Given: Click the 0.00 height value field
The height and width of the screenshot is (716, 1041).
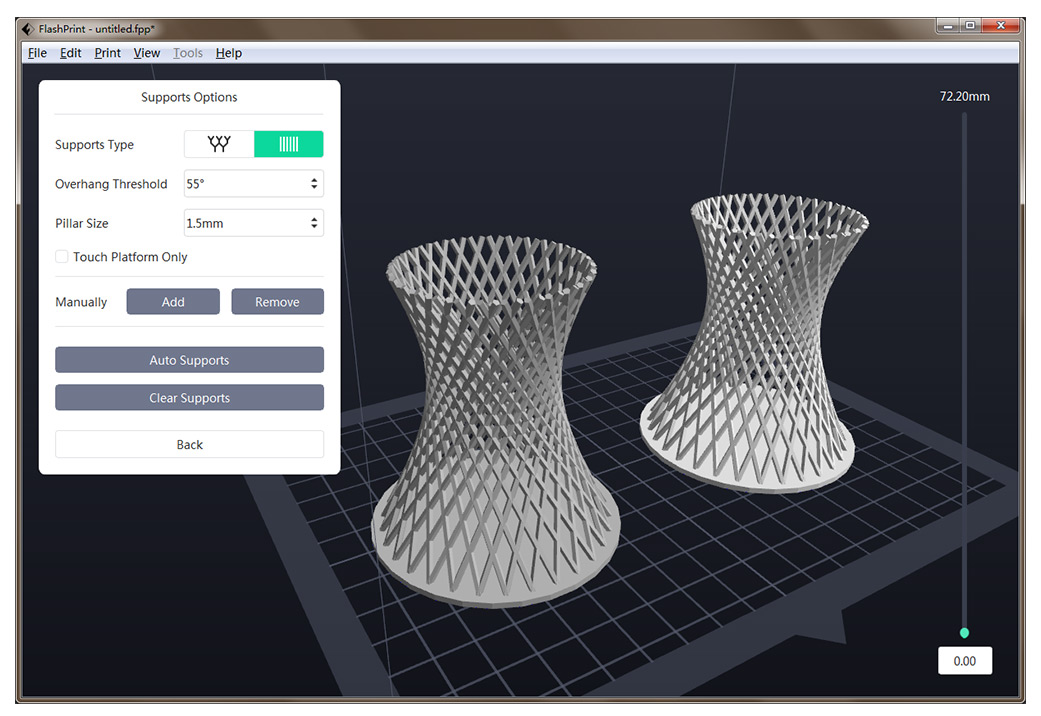Looking at the screenshot, I should tap(965, 661).
